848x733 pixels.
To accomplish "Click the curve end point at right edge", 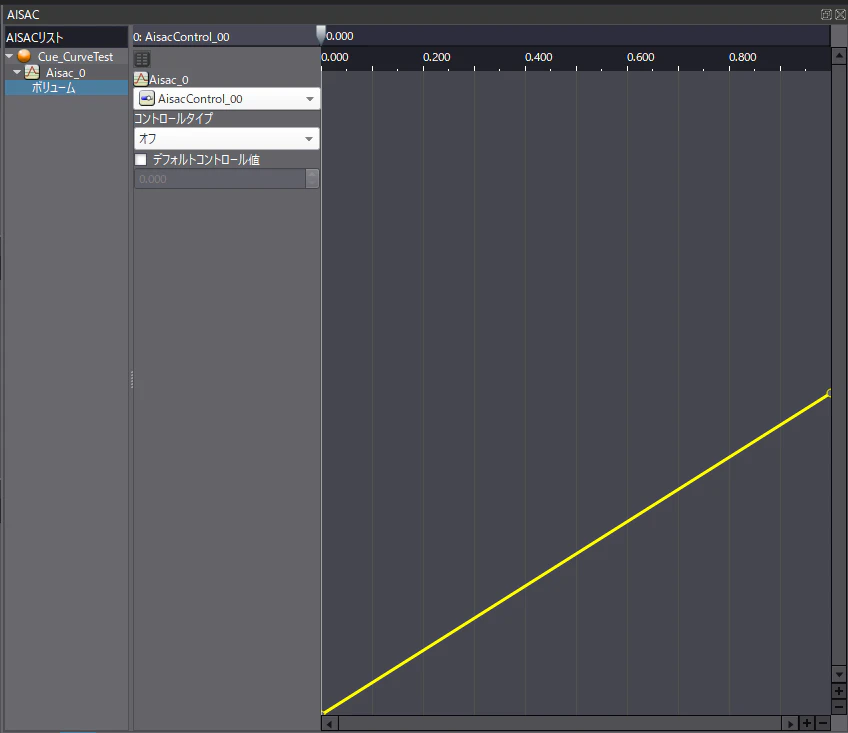I will point(829,393).
